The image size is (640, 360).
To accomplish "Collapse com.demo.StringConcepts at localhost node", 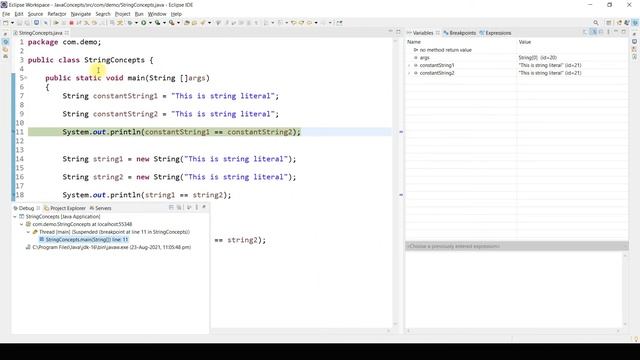I will click(22, 224).
